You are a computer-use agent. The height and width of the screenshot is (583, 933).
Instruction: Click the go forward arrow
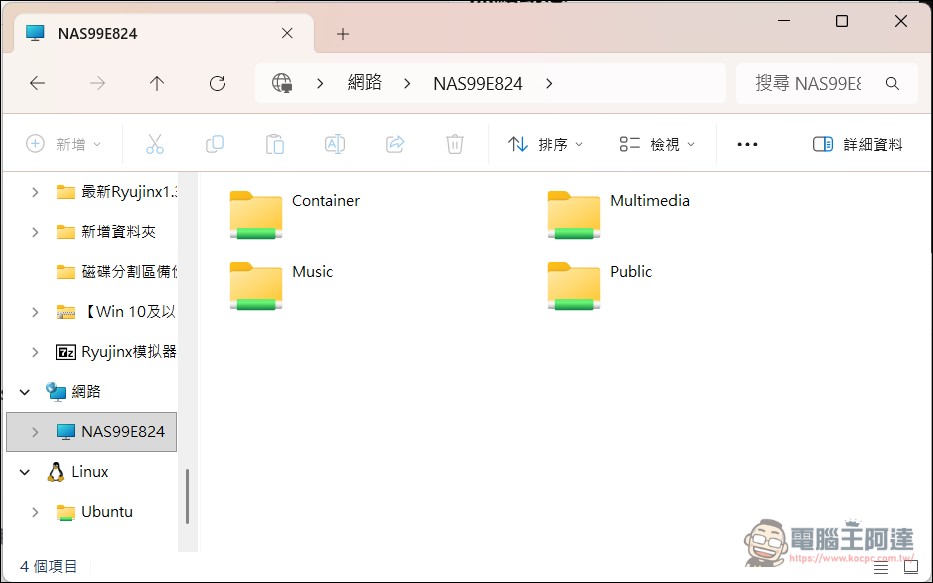(97, 83)
